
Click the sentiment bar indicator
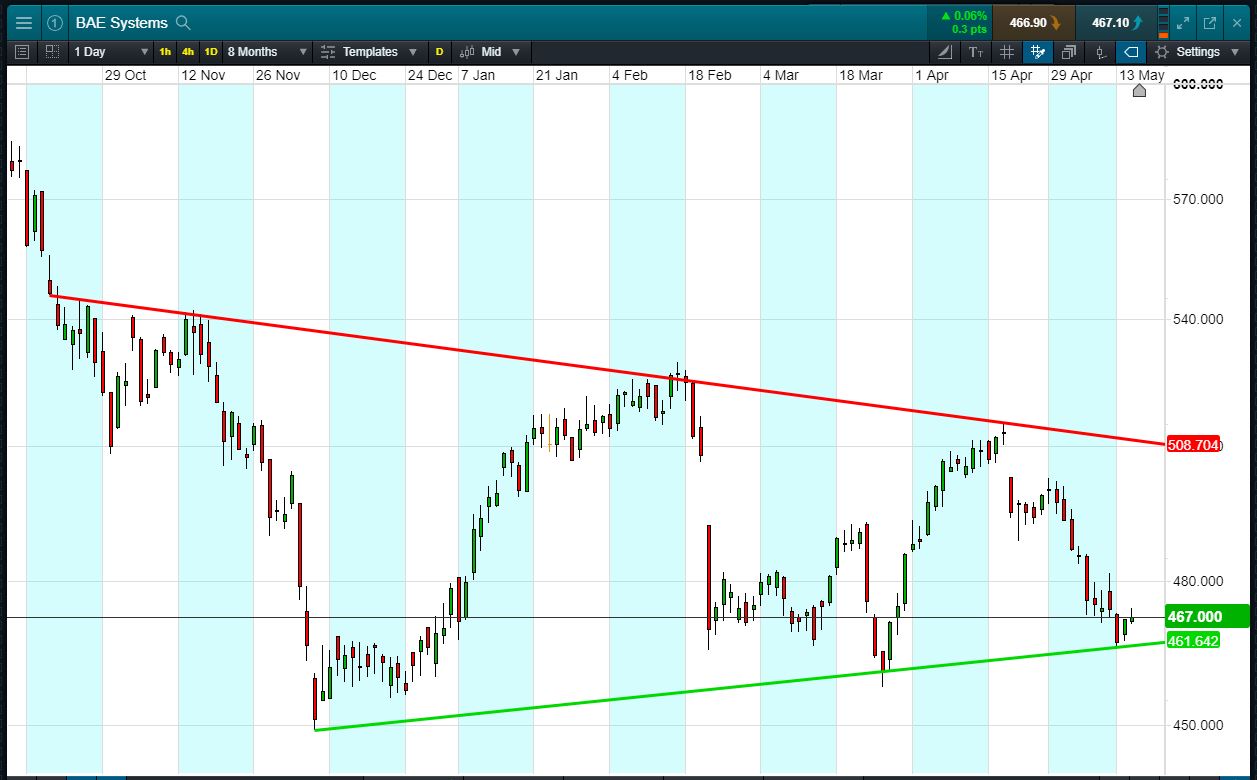coord(1162,22)
